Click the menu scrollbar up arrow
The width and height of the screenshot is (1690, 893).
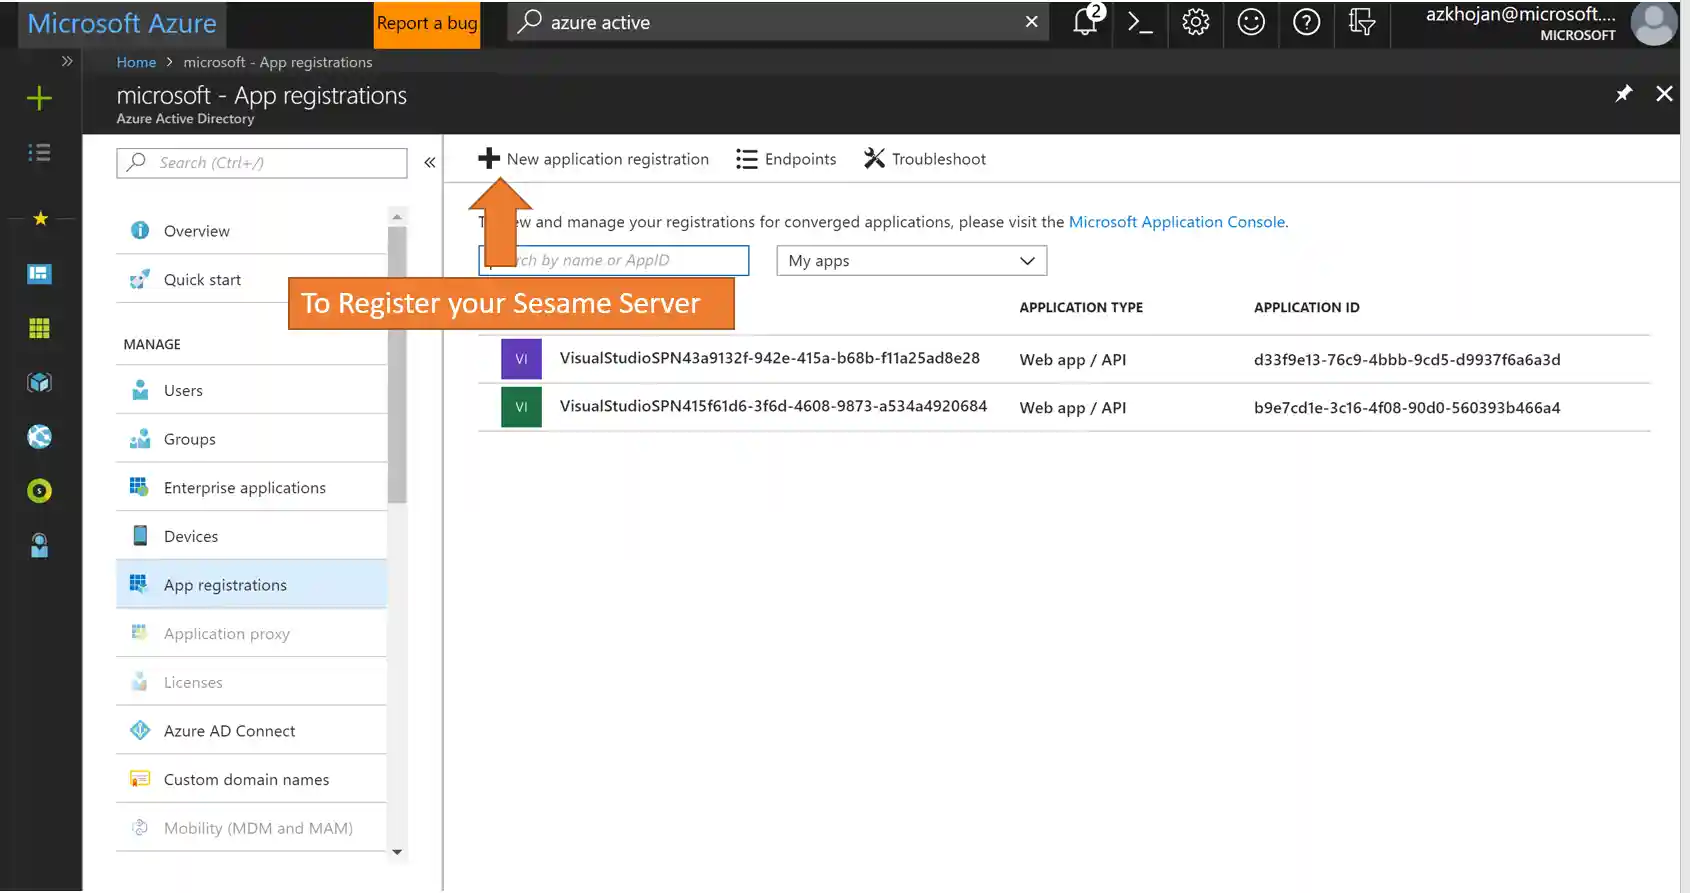coord(397,216)
